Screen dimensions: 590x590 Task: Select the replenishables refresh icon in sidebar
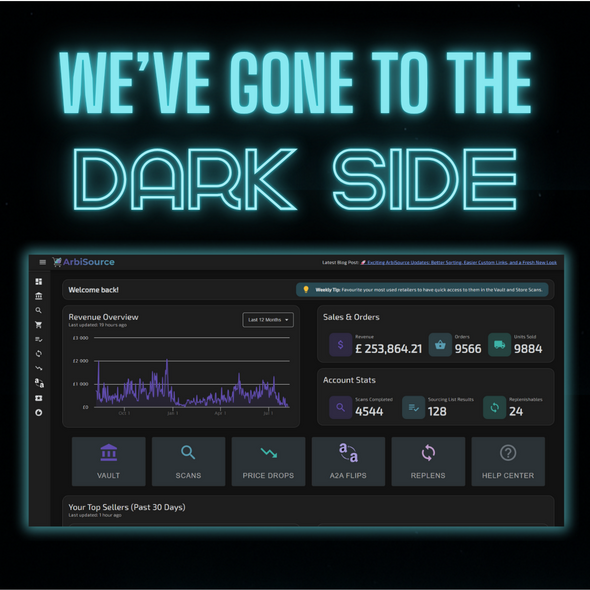pos(39,354)
